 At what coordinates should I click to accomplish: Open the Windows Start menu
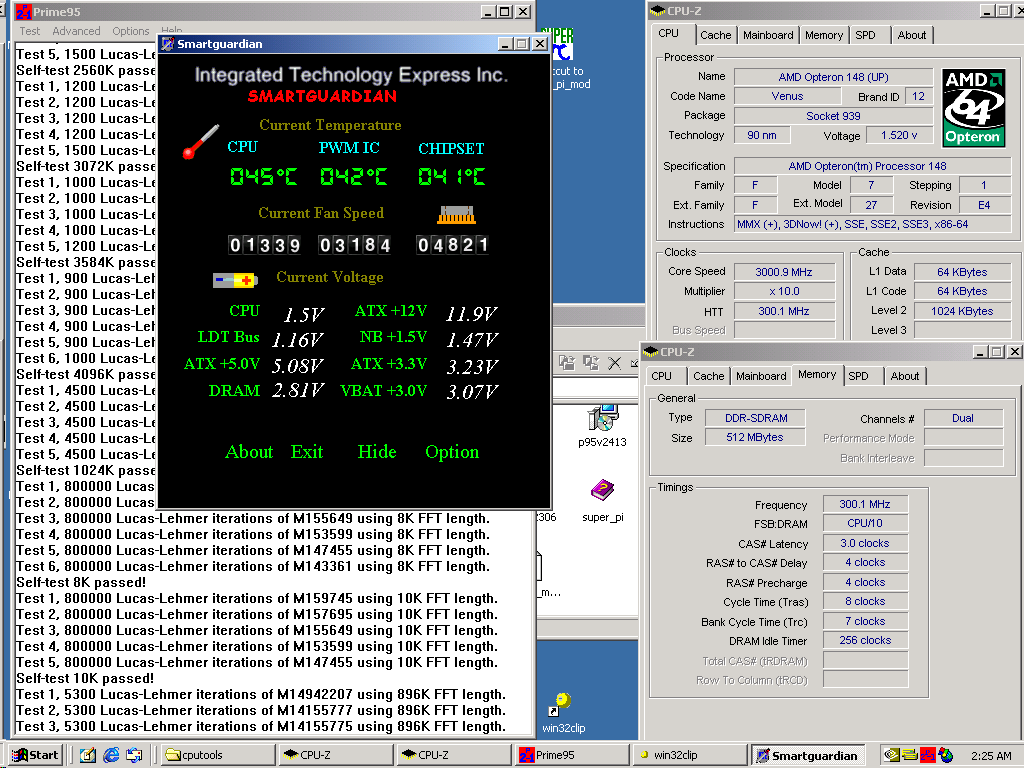[36, 755]
